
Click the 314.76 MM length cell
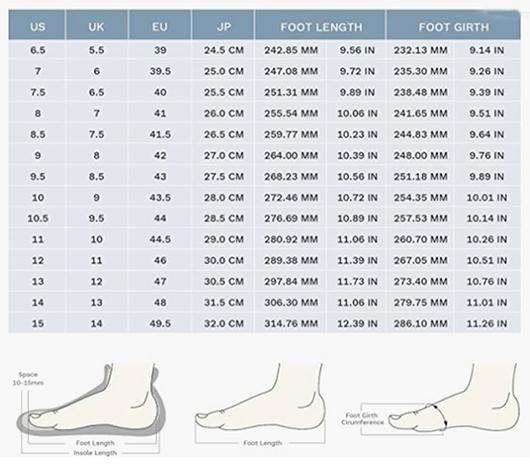coord(291,323)
